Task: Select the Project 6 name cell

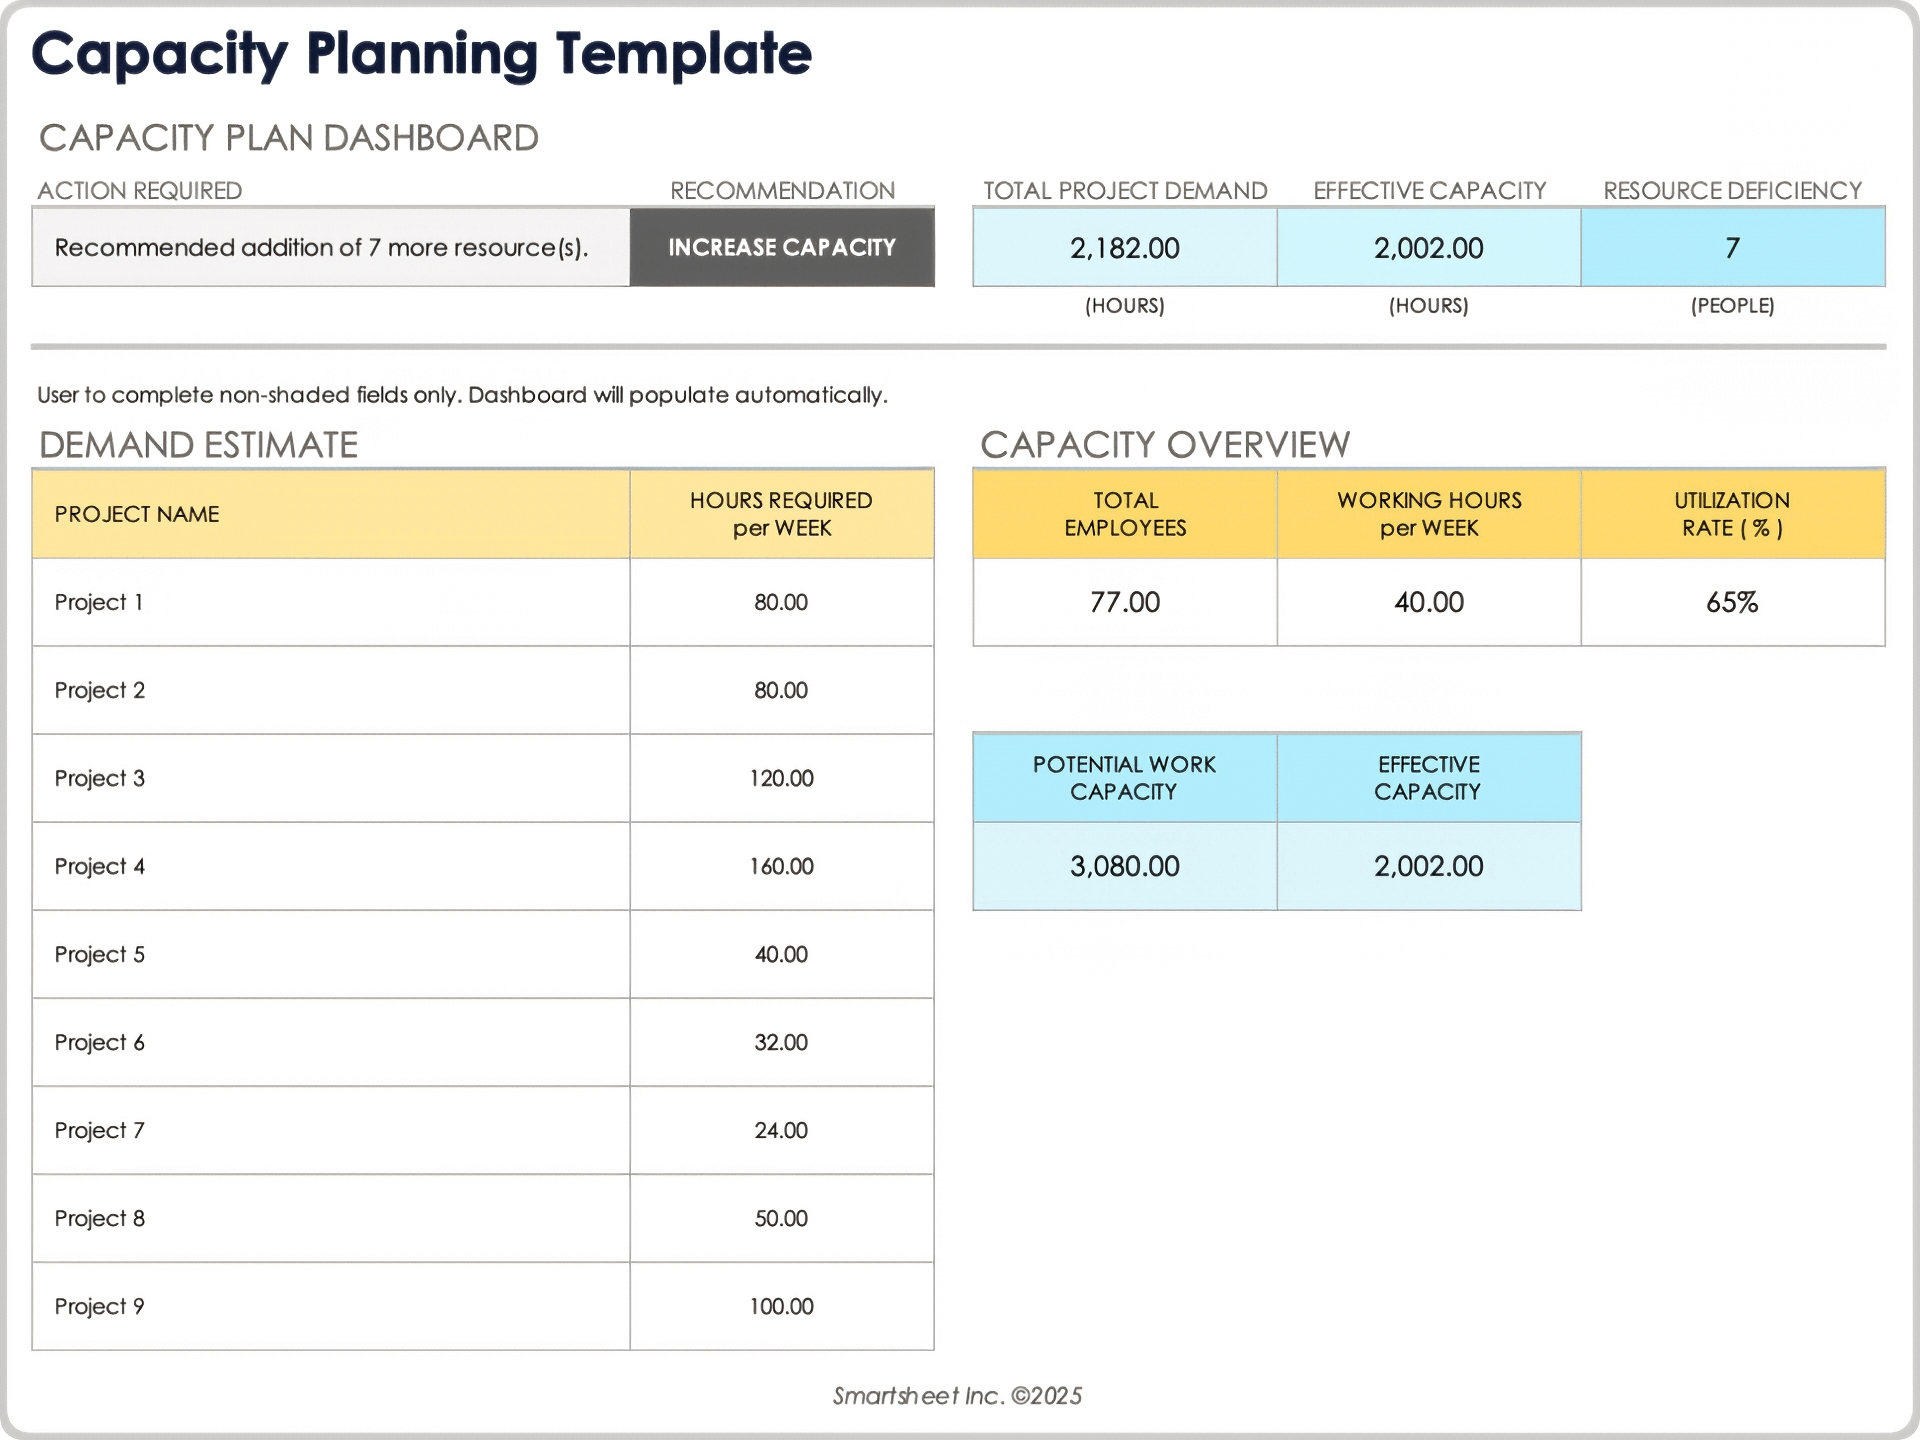Action: (330, 1042)
